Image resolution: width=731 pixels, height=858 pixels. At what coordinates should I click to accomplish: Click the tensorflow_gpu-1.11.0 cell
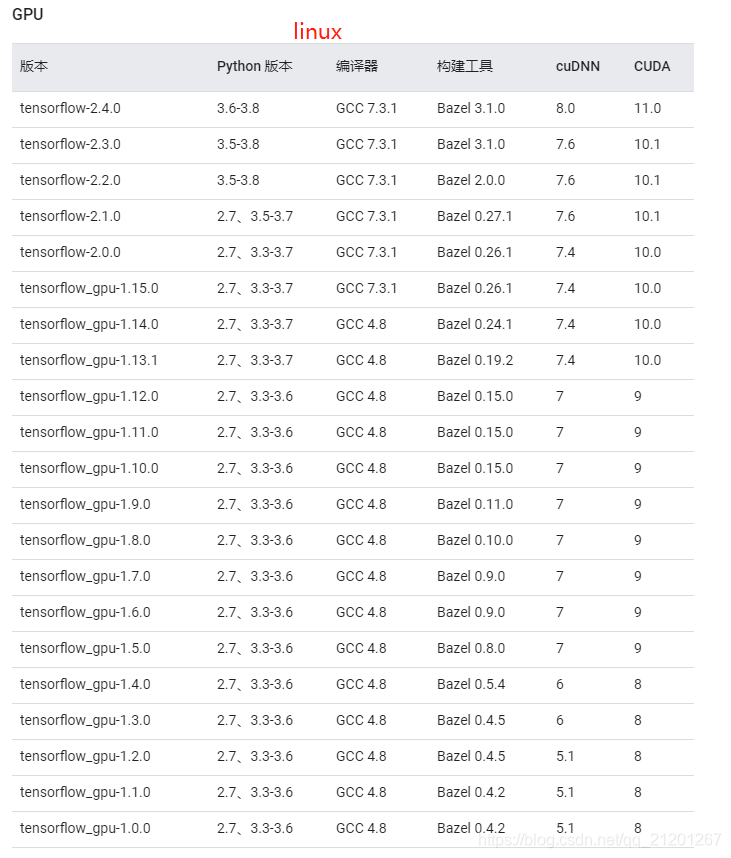tap(89, 433)
